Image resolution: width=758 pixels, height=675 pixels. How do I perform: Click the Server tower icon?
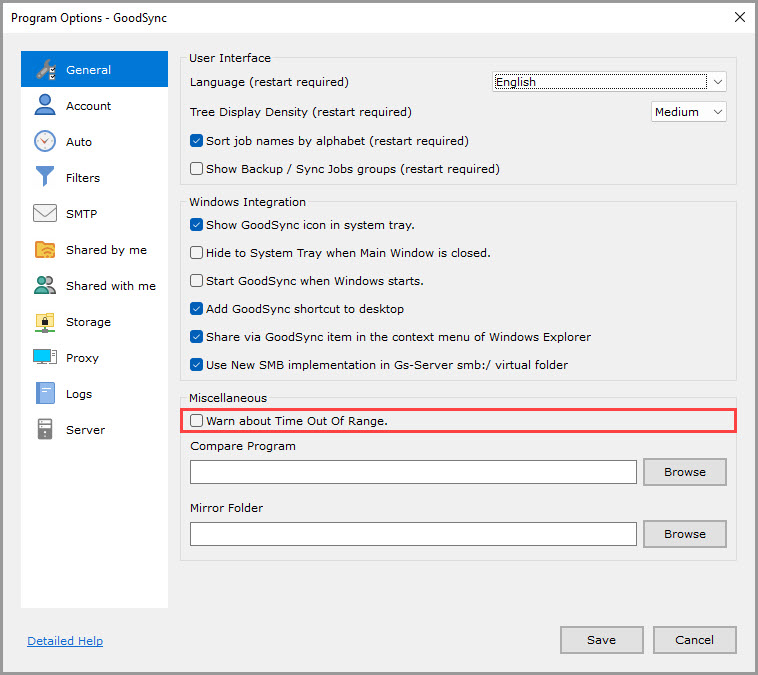tap(45, 429)
